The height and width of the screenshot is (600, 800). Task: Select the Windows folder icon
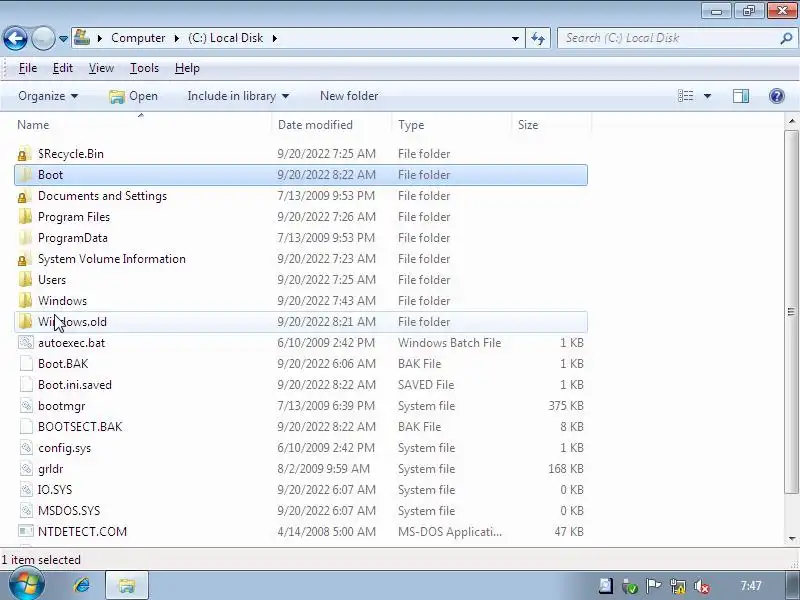pos(25,301)
